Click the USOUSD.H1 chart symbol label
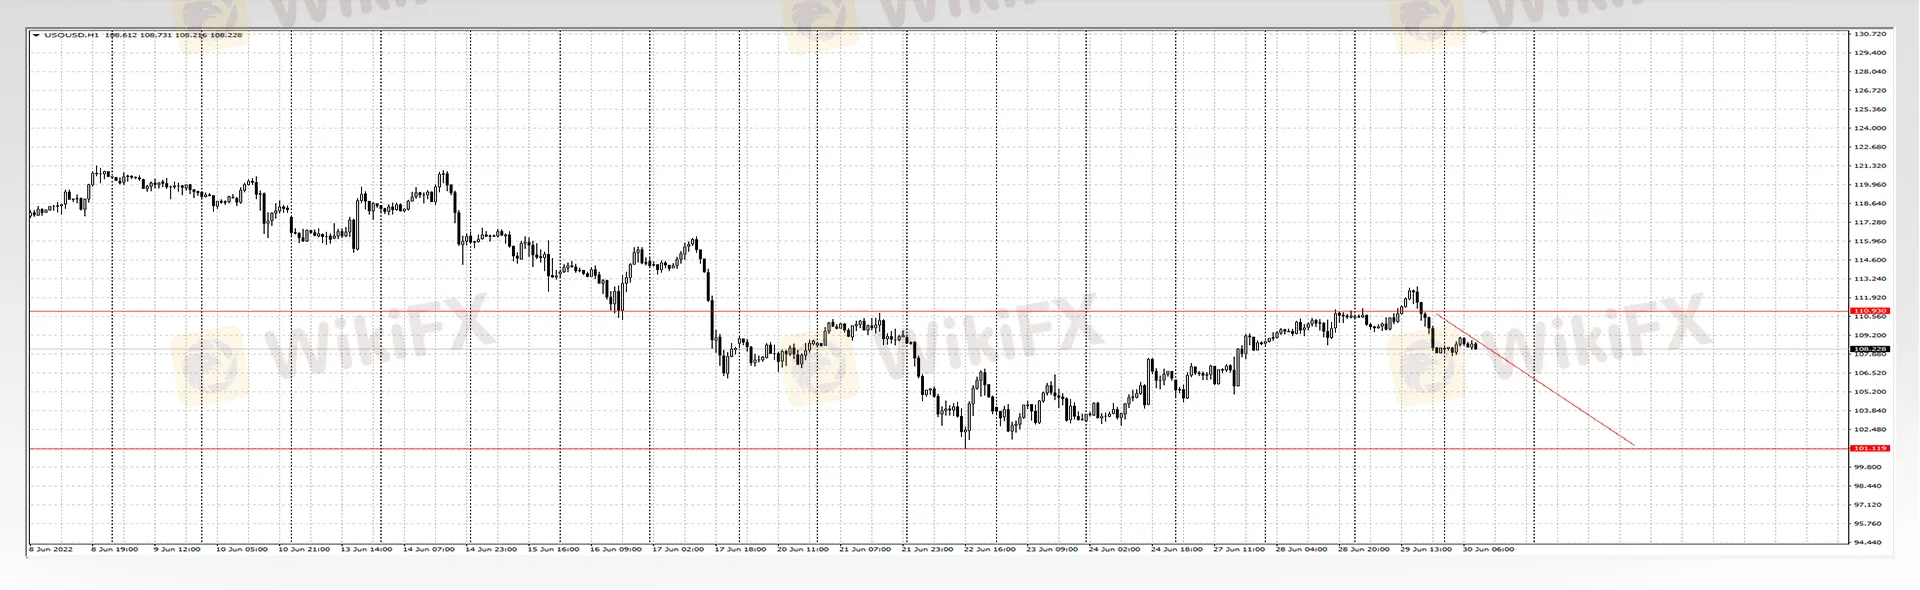Image resolution: width=1920 pixels, height=590 pixels. point(71,35)
